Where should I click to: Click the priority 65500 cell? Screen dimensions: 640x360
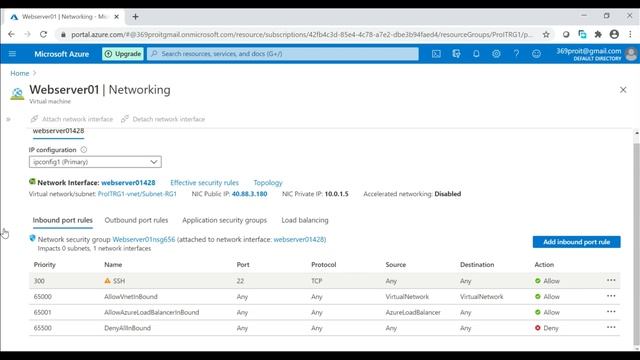pyautogui.click(x=42, y=328)
